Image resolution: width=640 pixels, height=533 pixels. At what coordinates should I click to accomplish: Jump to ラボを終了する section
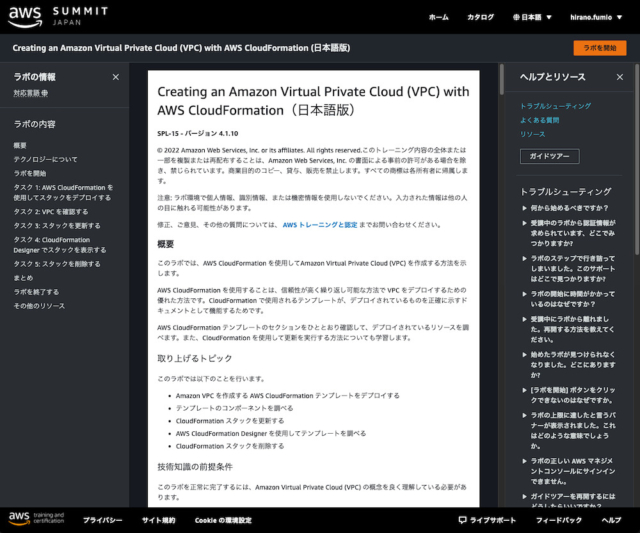click(x=36, y=292)
